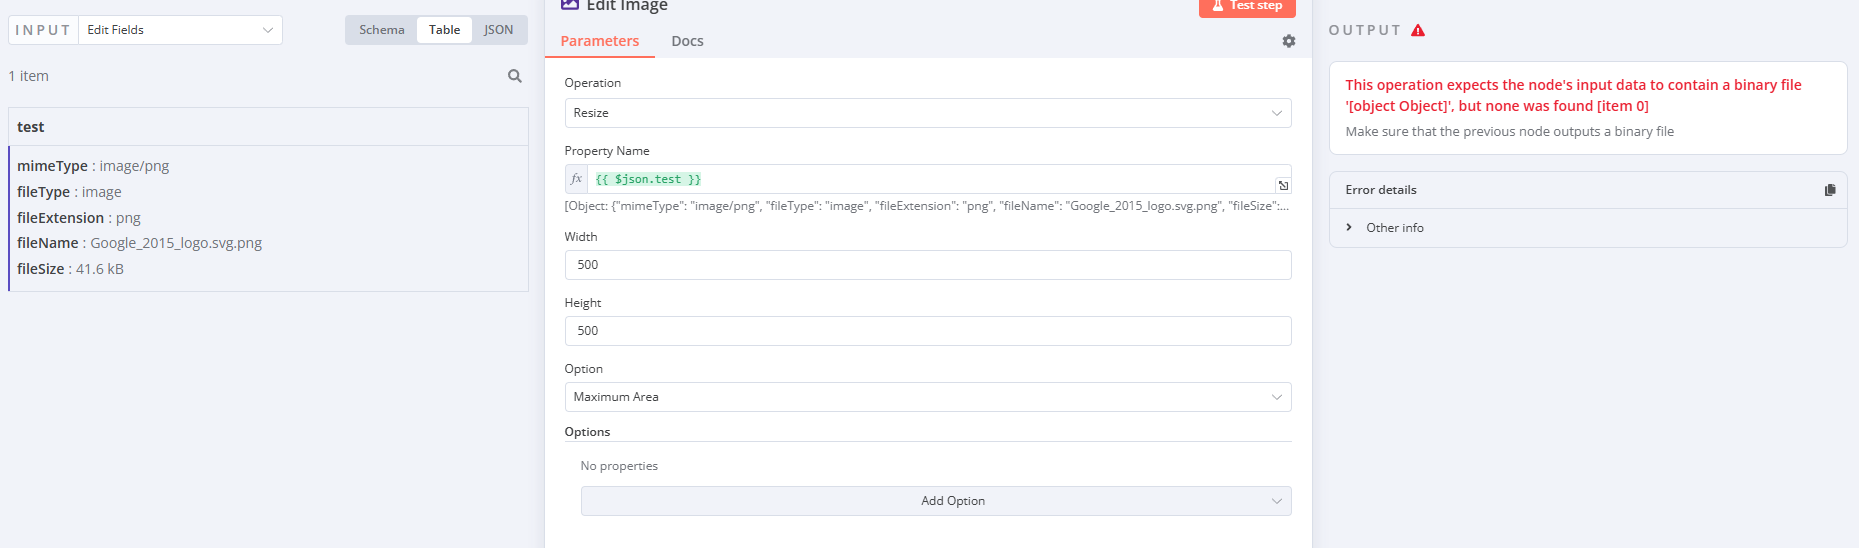Screen dimensions: 1859x548
Task: Open the Edit Fields input selector
Action: tap(180, 30)
